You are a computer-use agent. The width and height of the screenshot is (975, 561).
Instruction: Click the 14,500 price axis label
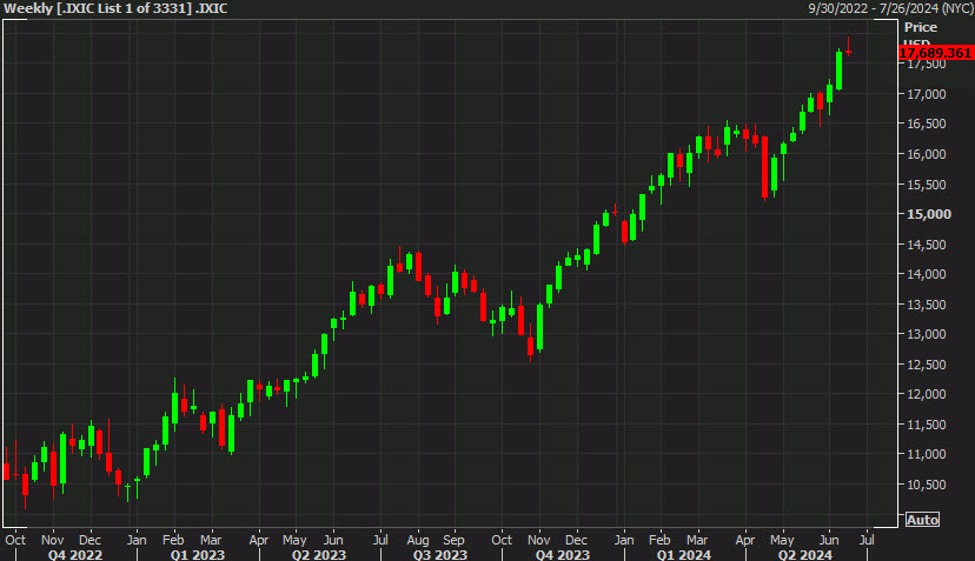926,244
